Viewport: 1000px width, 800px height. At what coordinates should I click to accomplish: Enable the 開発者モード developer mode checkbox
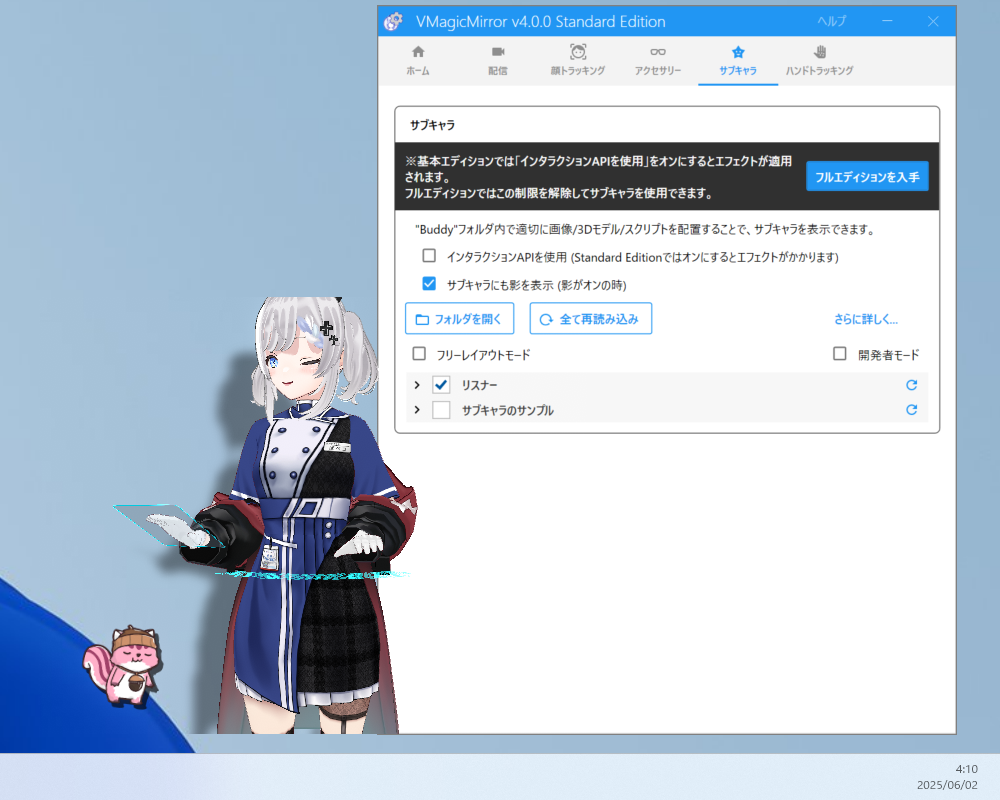(x=840, y=353)
